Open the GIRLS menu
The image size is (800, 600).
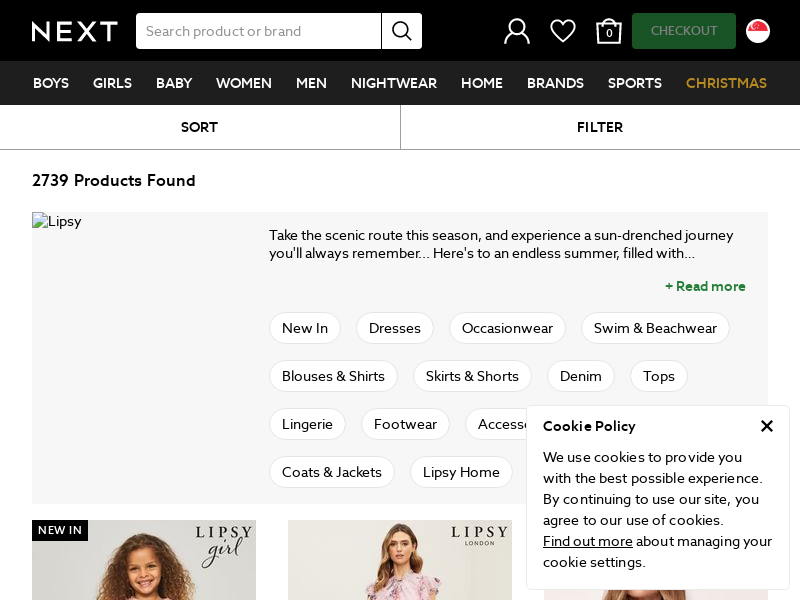112,83
